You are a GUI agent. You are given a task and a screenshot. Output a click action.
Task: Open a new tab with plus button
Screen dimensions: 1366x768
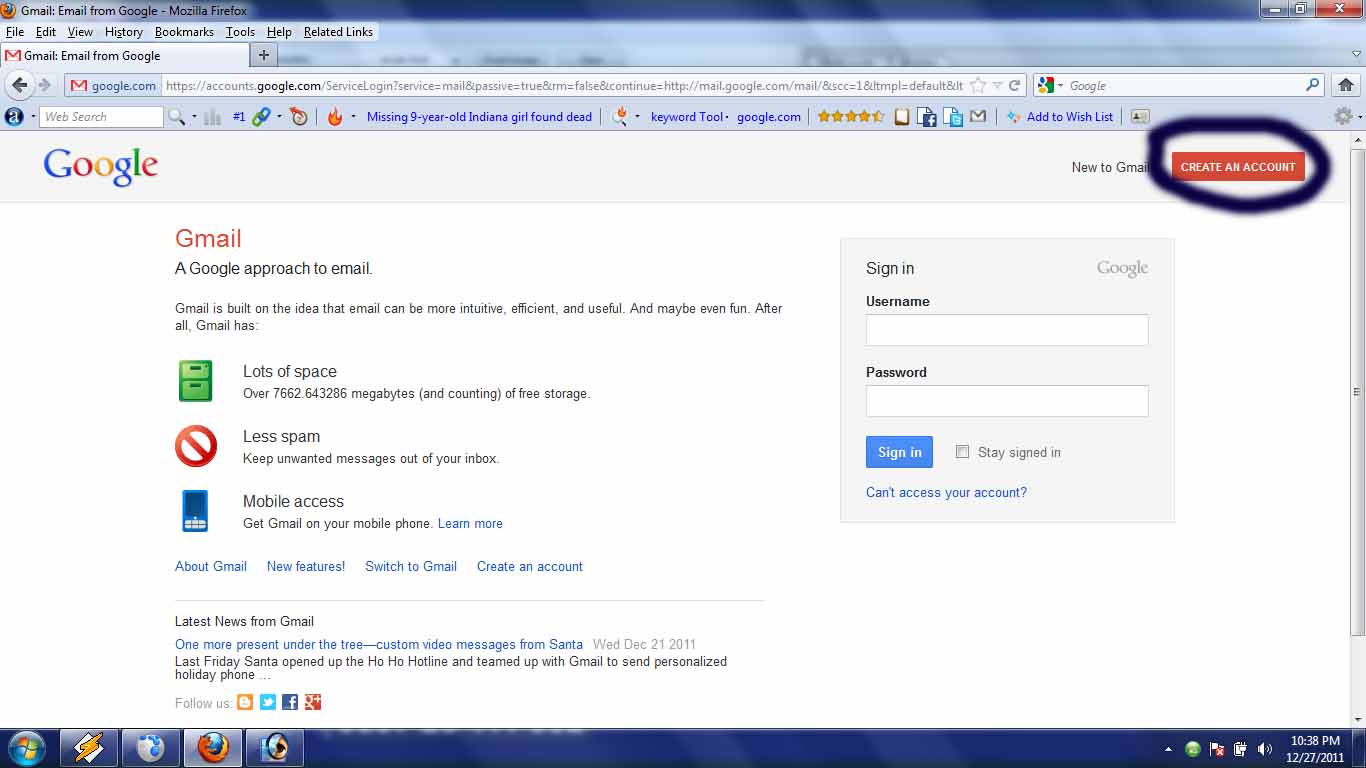pos(264,56)
